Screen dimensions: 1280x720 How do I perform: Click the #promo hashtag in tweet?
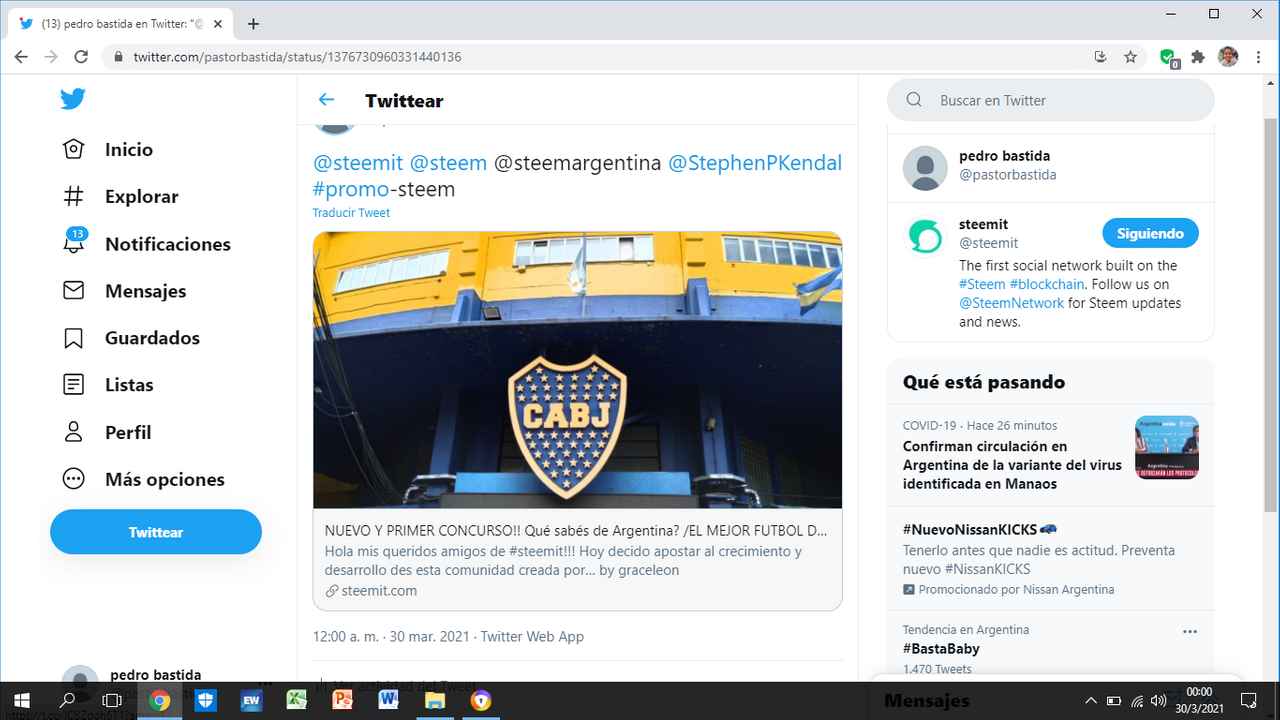pos(351,189)
